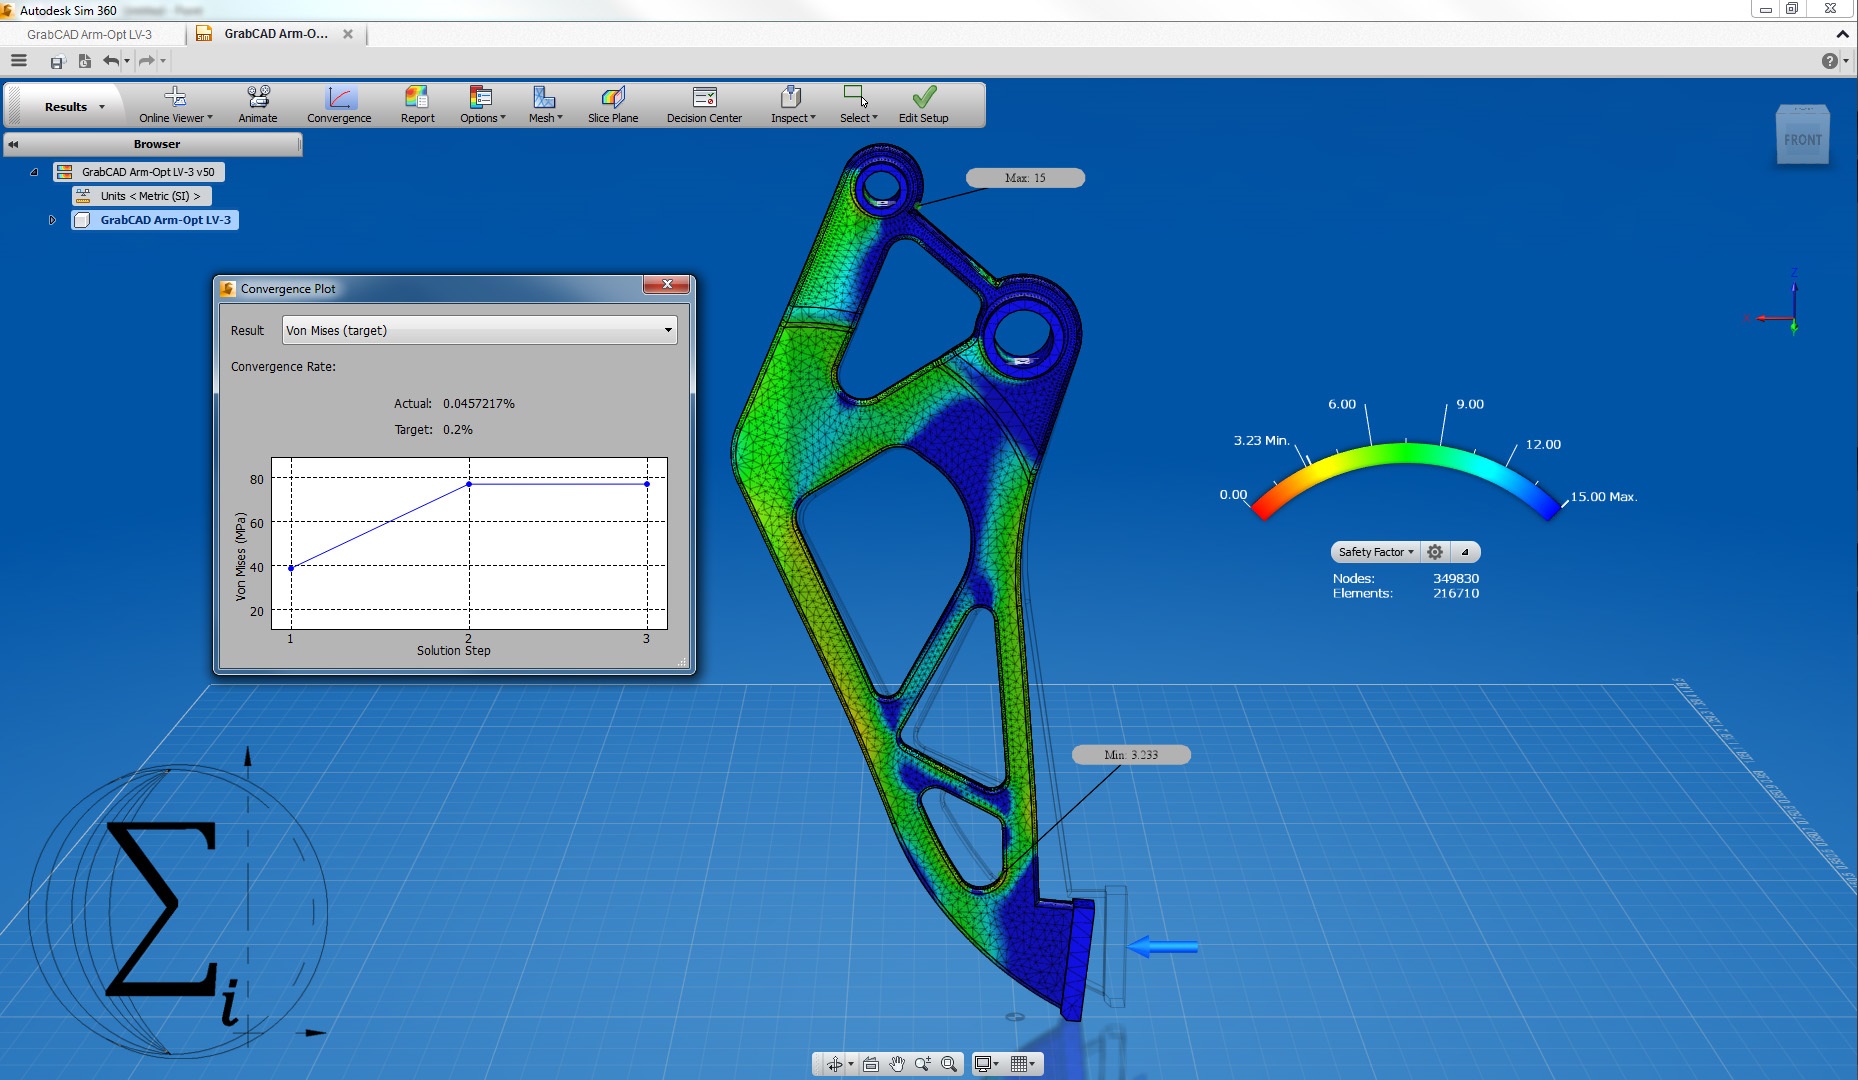
Task: Click the Actual 0.0457217% convergence value
Action: 479,404
